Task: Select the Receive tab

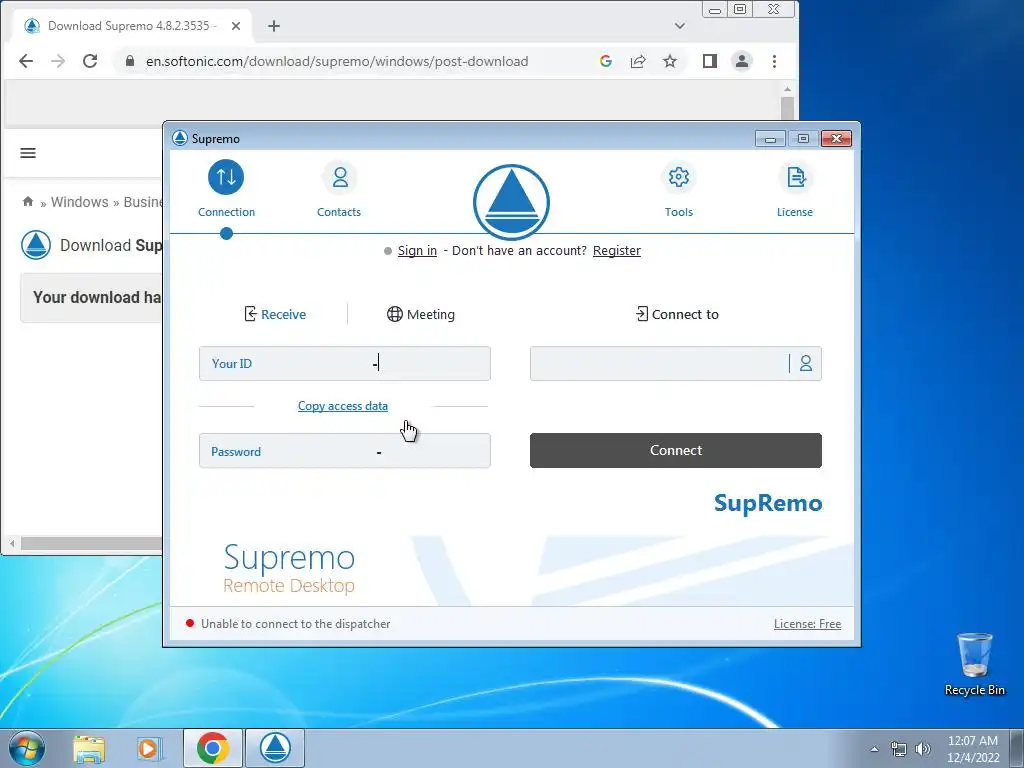Action: coord(275,314)
